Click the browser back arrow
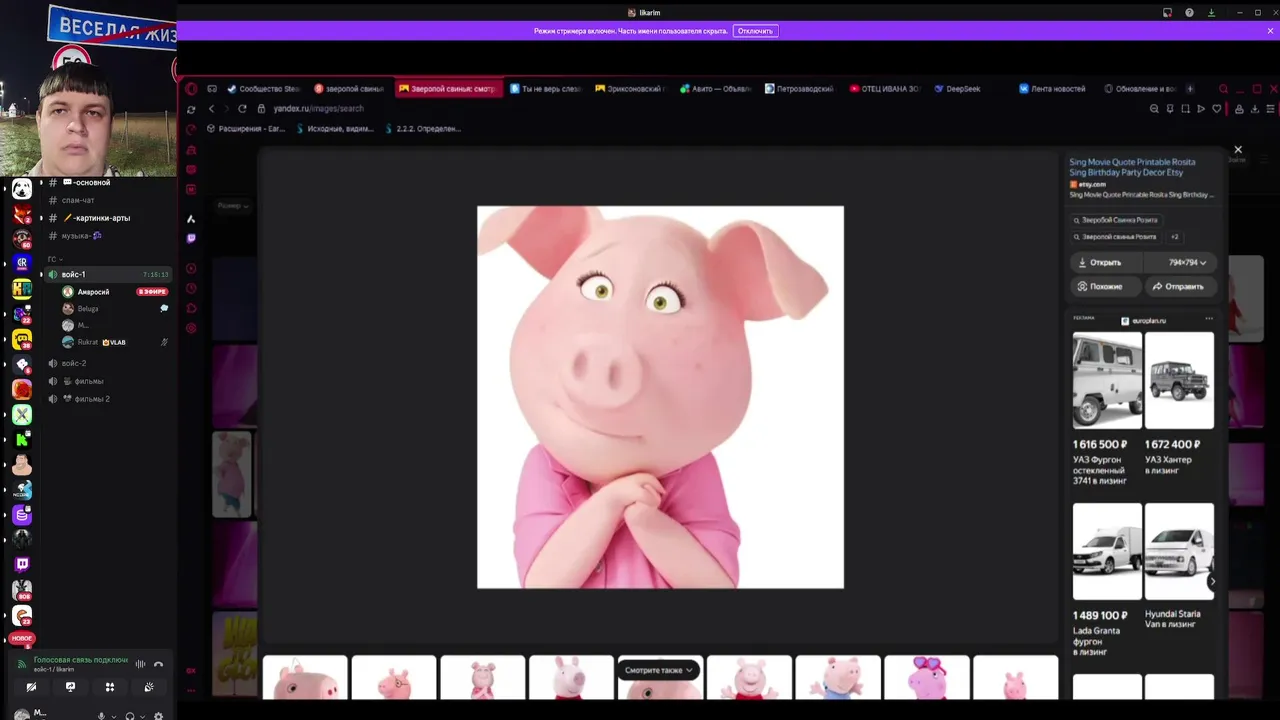1280x720 pixels. pos(211,108)
